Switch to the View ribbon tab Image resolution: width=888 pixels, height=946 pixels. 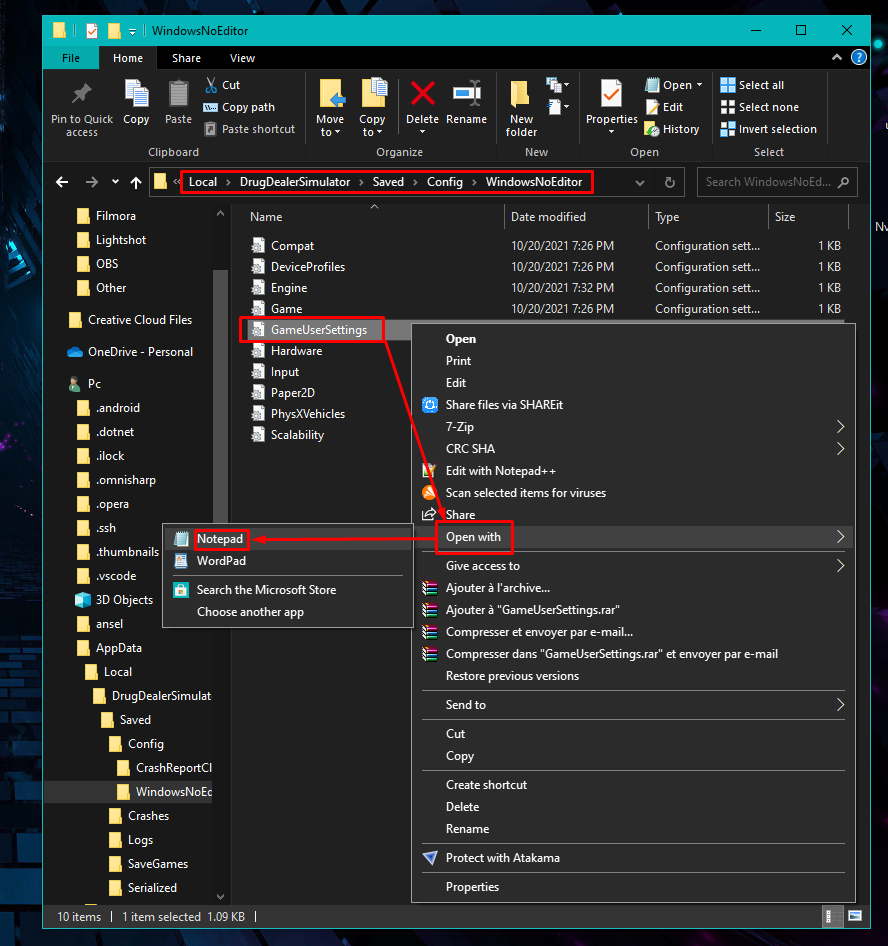[x=242, y=58]
